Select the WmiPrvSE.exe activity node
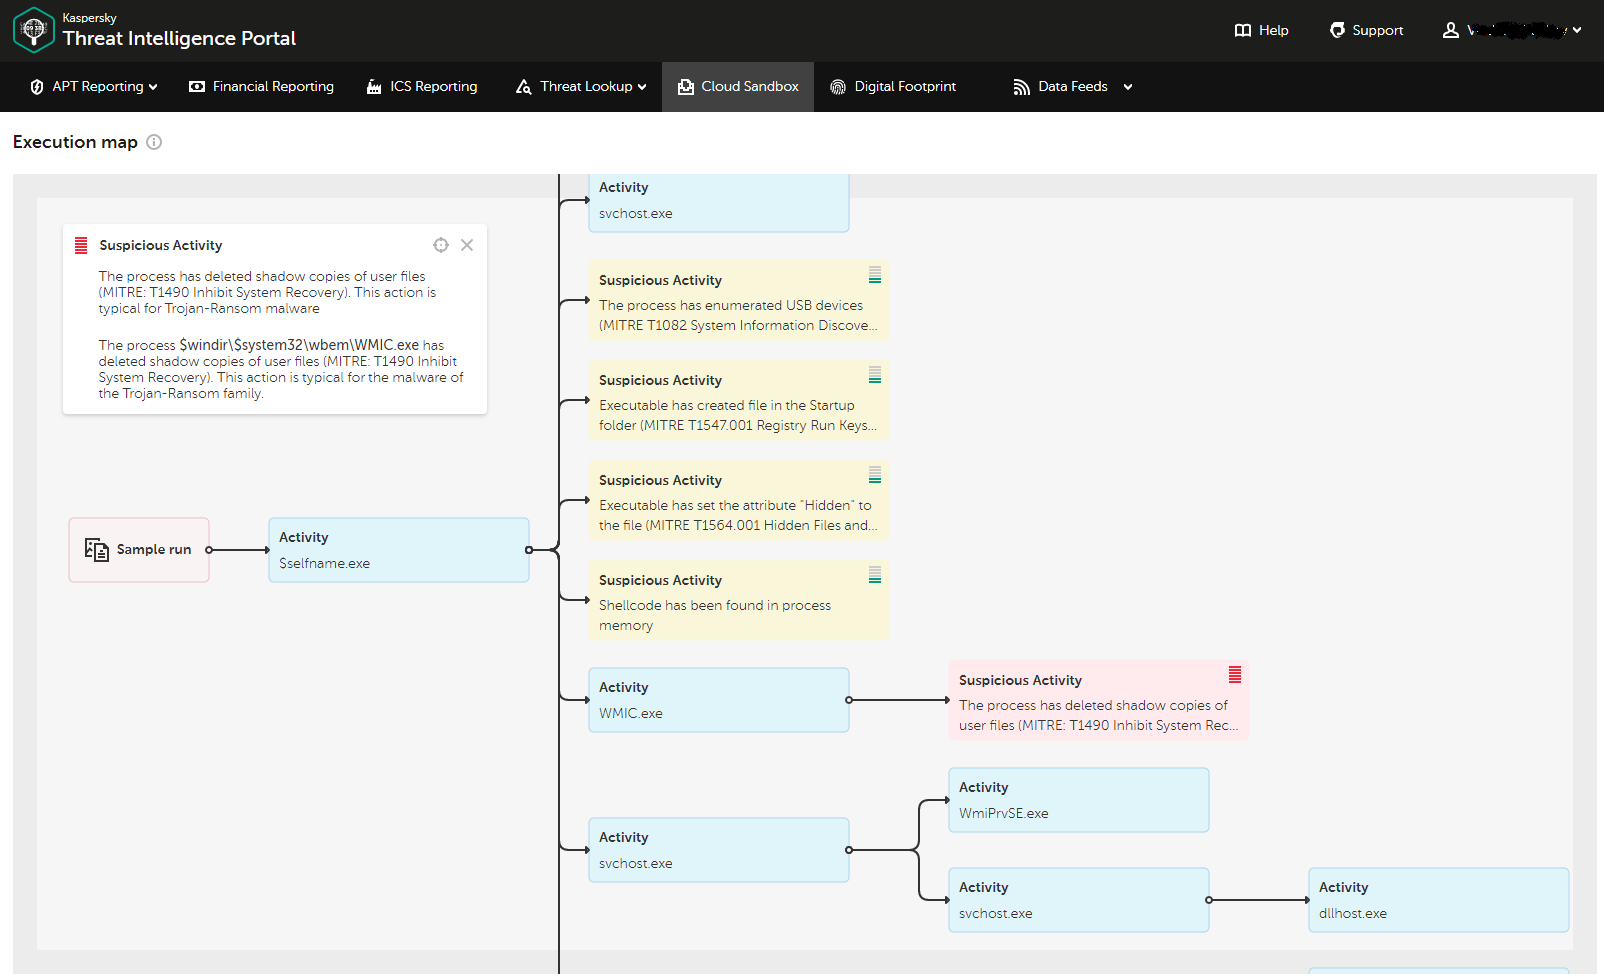The image size is (1604, 980). [1079, 800]
